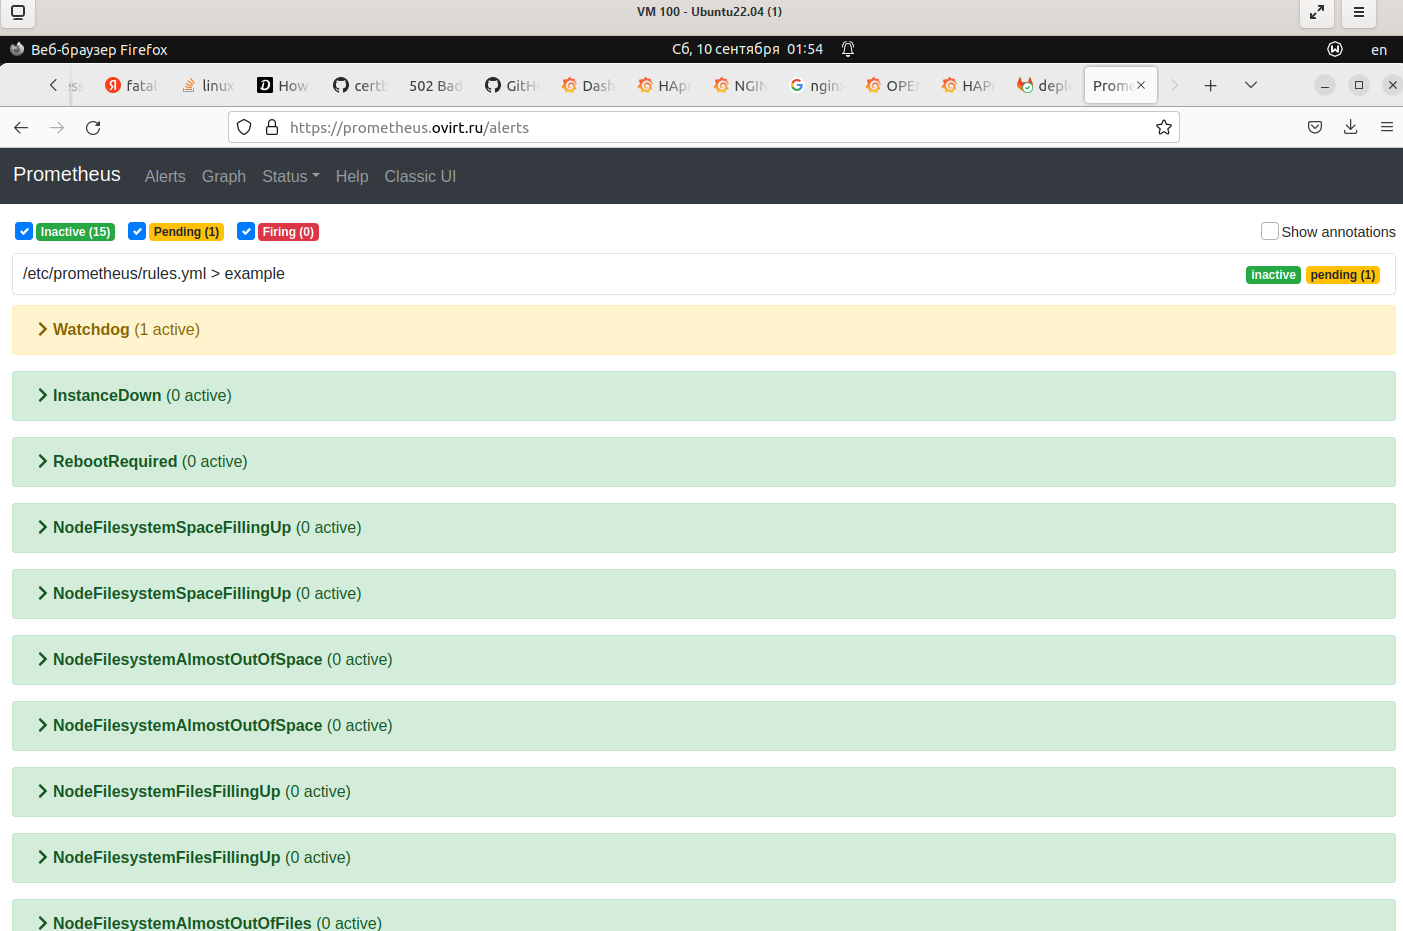Reload the page with the refresh icon
The image size is (1403, 931).
[x=93, y=128]
